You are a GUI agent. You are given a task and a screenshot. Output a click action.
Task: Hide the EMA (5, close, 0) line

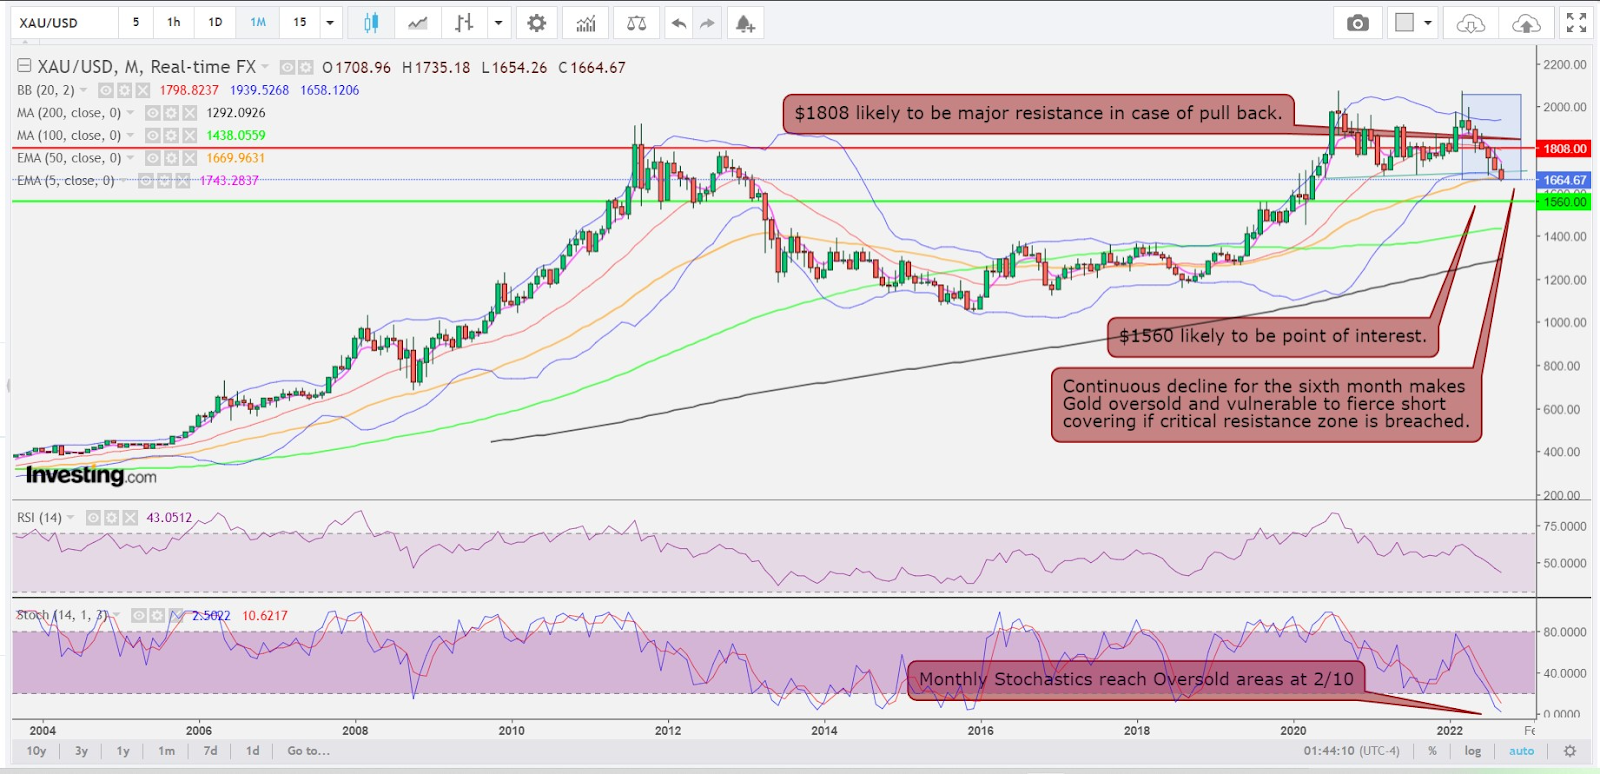(x=145, y=181)
